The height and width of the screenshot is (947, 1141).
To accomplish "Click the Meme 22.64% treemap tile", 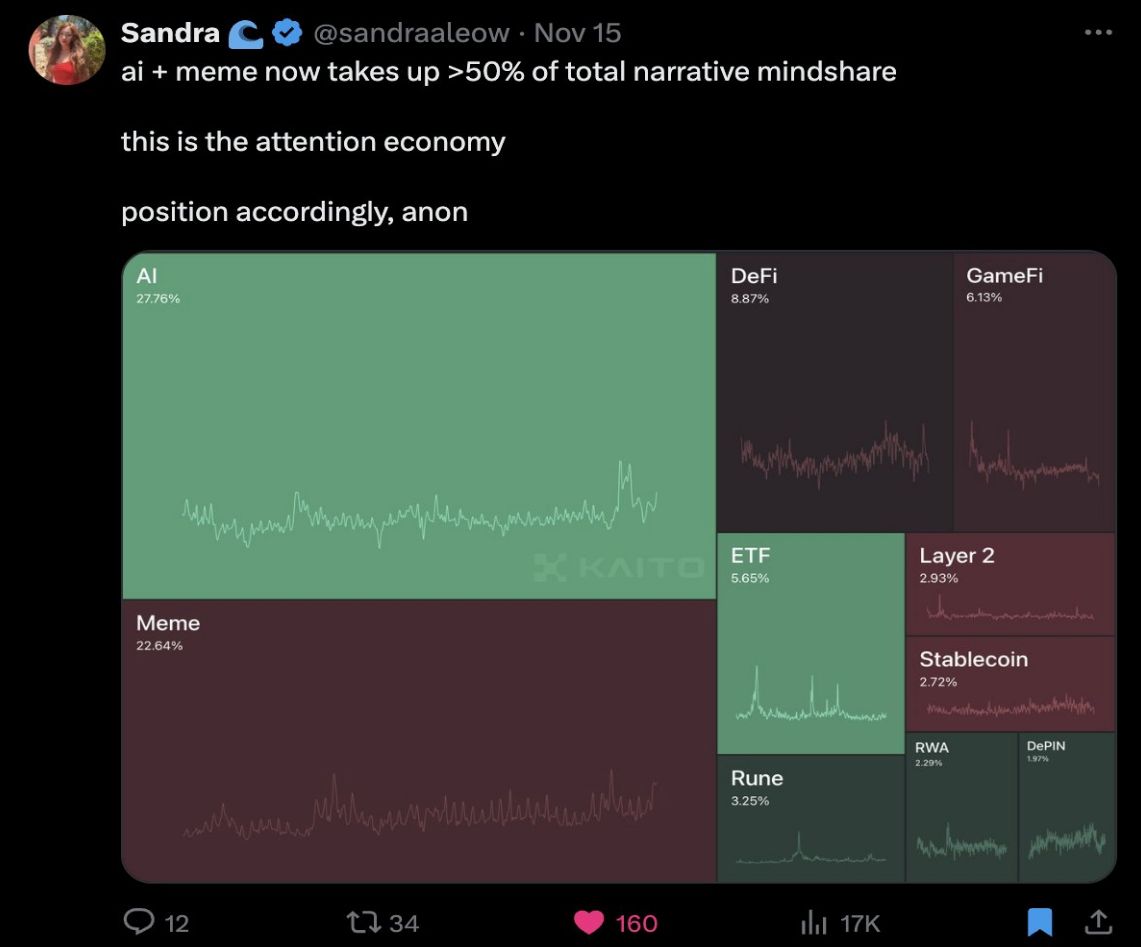I will click(419, 740).
